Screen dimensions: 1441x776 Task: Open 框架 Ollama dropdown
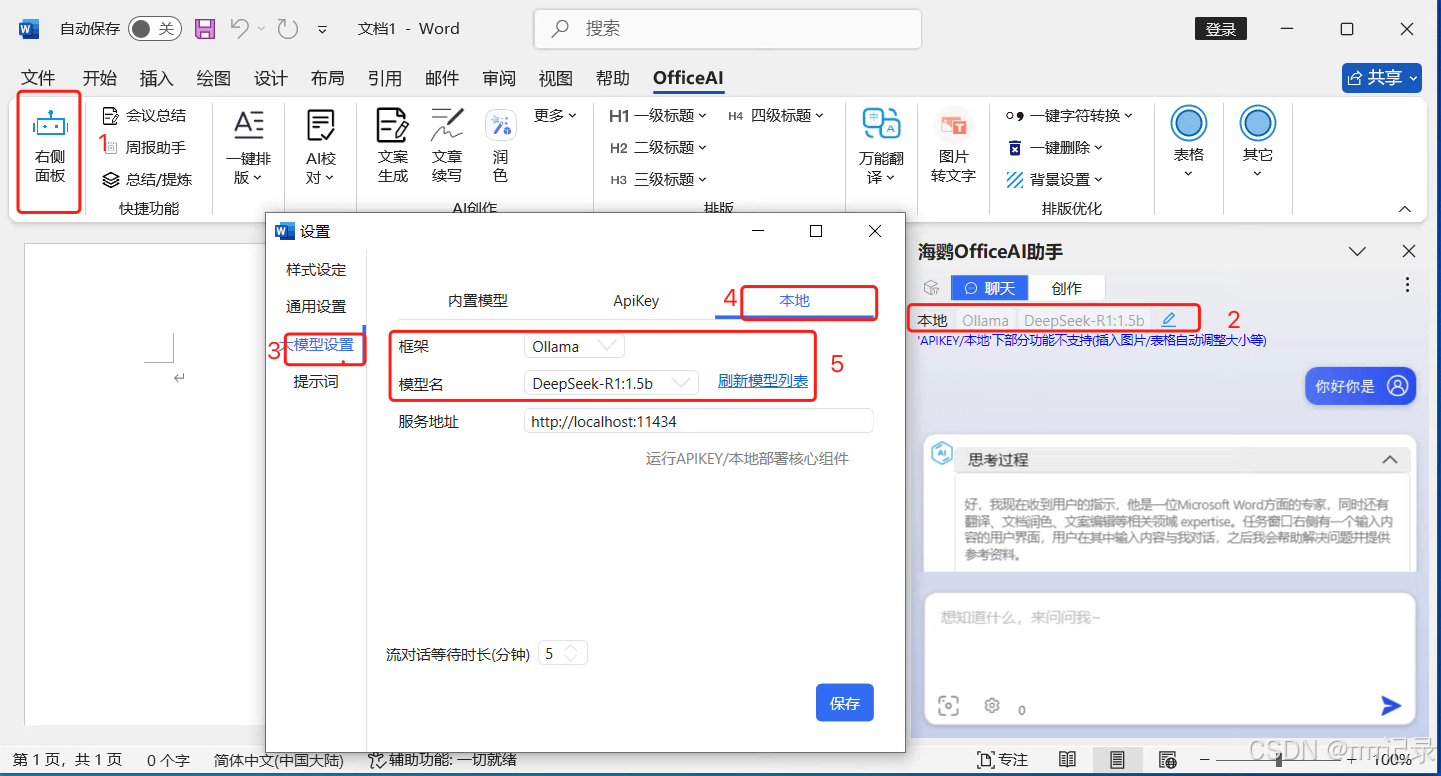574,346
